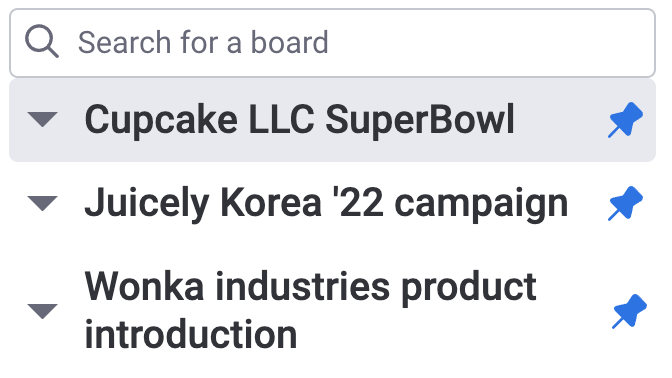Unpin the Juicely Korea '22 campaign board
The image size is (672, 378).
[625, 203]
